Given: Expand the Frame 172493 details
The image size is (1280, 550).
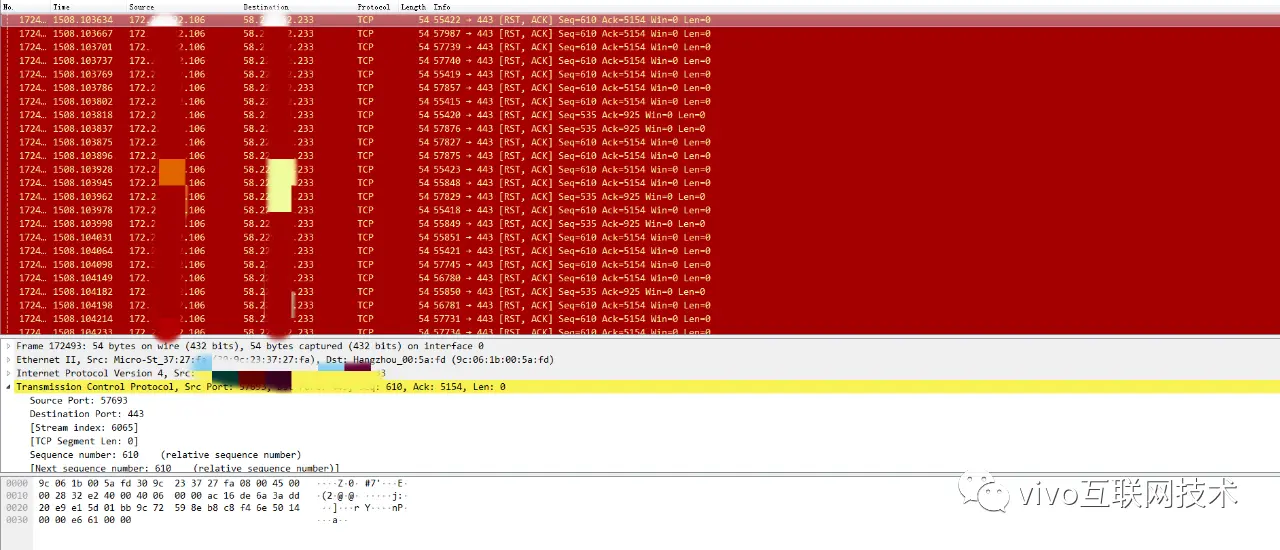Looking at the screenshot, I should pos(9,346).
